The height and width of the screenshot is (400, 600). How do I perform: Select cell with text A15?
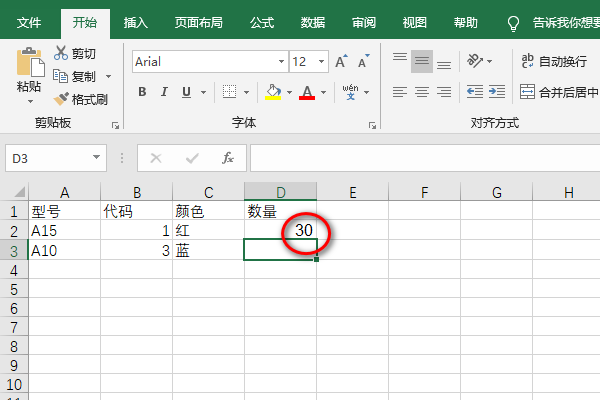tap(64, 231)
